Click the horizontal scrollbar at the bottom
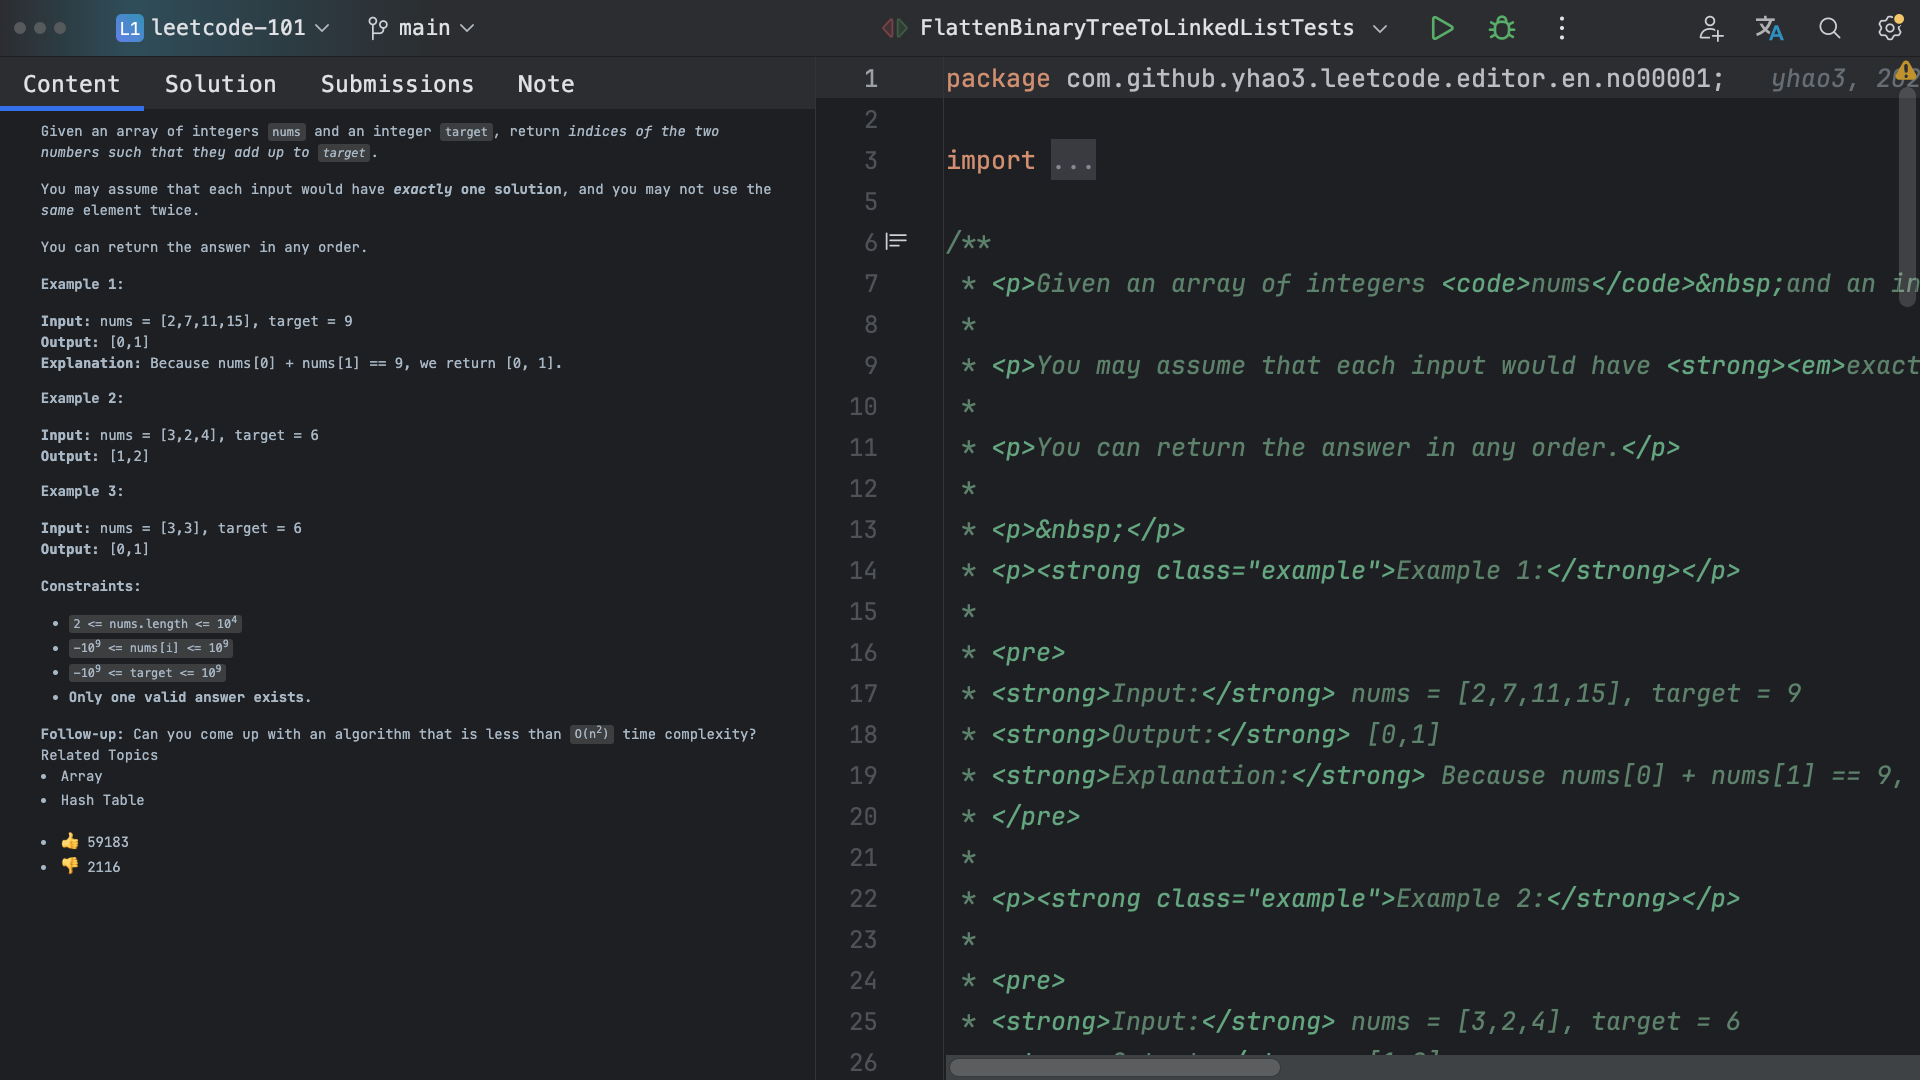Image resolution: width=1920 pixels, height=1080 pixels. point(1115,1067)
